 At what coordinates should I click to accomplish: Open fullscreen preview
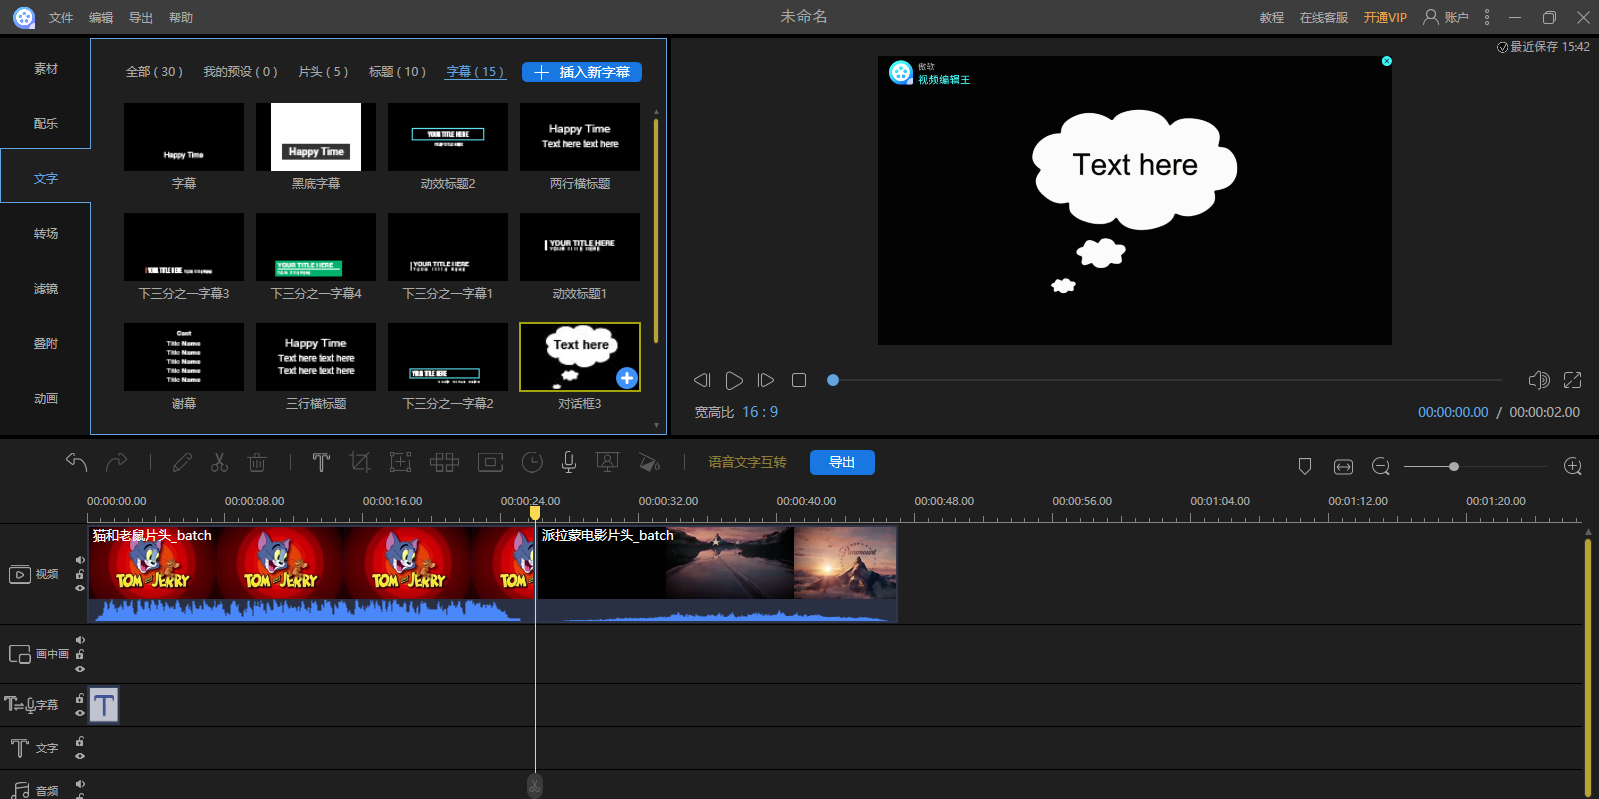pyautogui.click(x=1573, y=380)
